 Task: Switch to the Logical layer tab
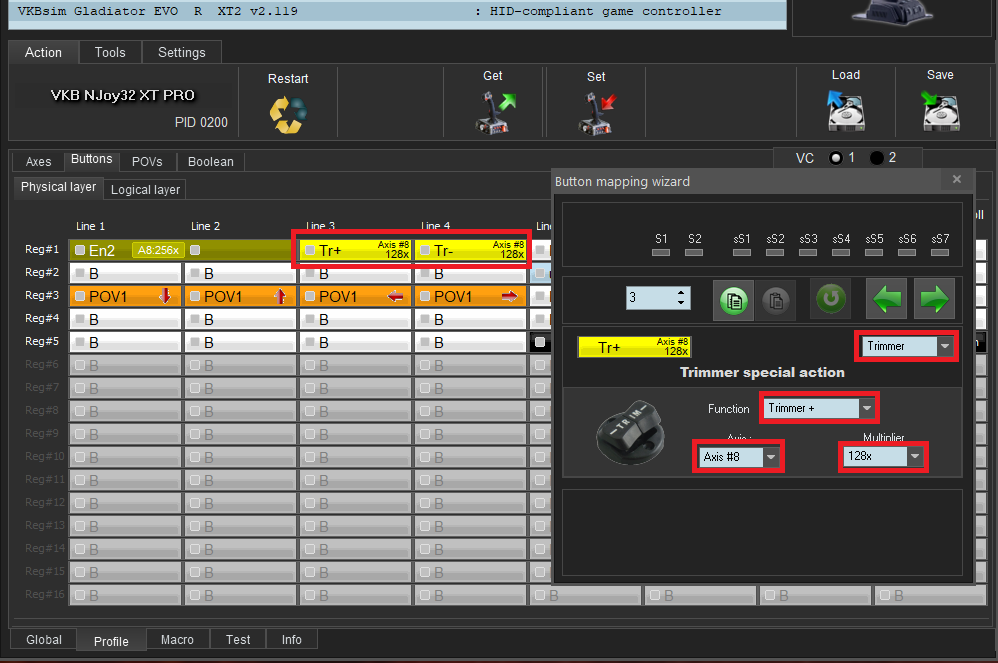145,189
